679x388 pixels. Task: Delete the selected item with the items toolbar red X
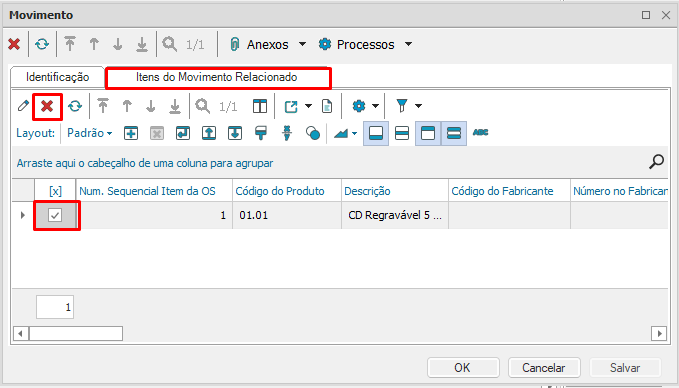pos(47,106)
